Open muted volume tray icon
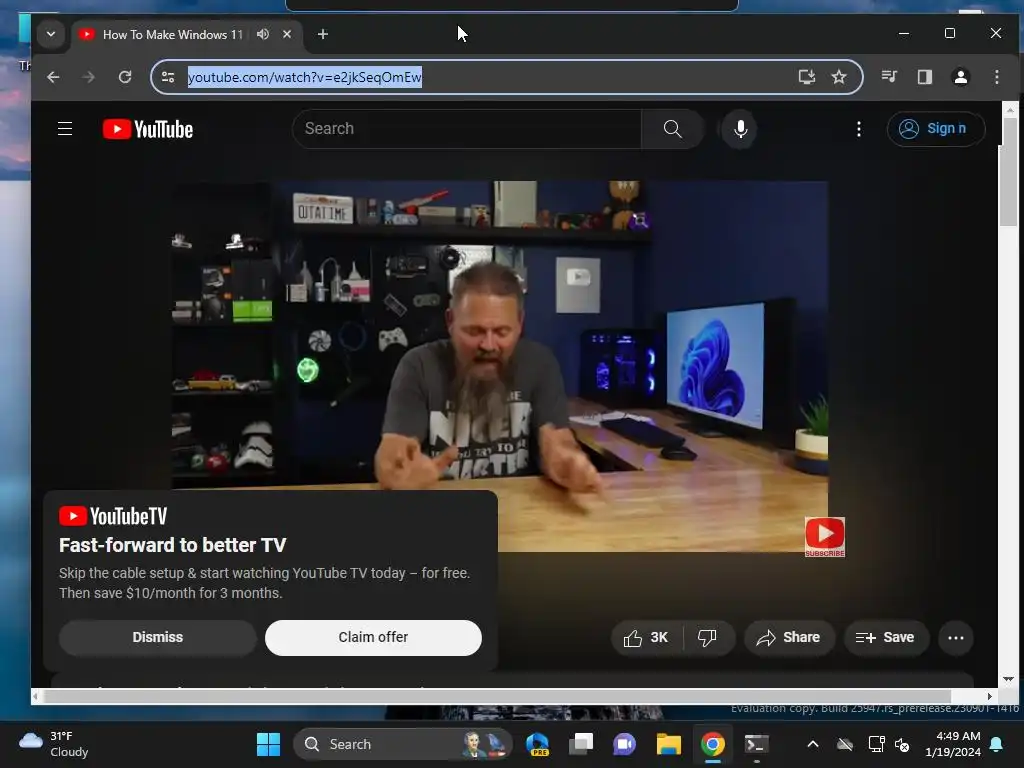The width and height of the screenshot is (1024, 768). click(x=903, y=744)
